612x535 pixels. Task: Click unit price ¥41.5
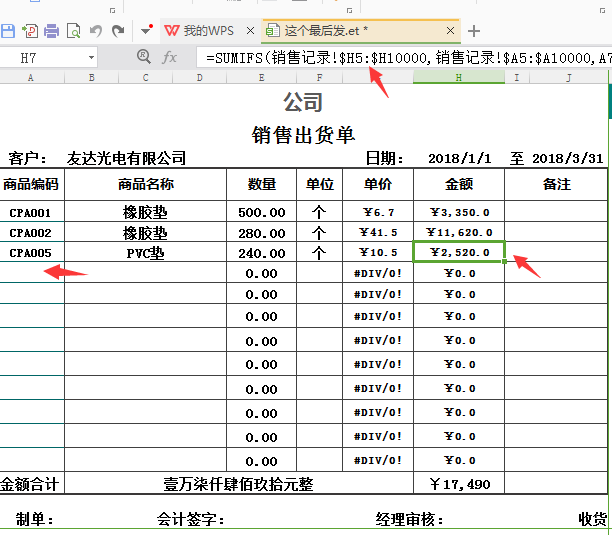[378, 233]
